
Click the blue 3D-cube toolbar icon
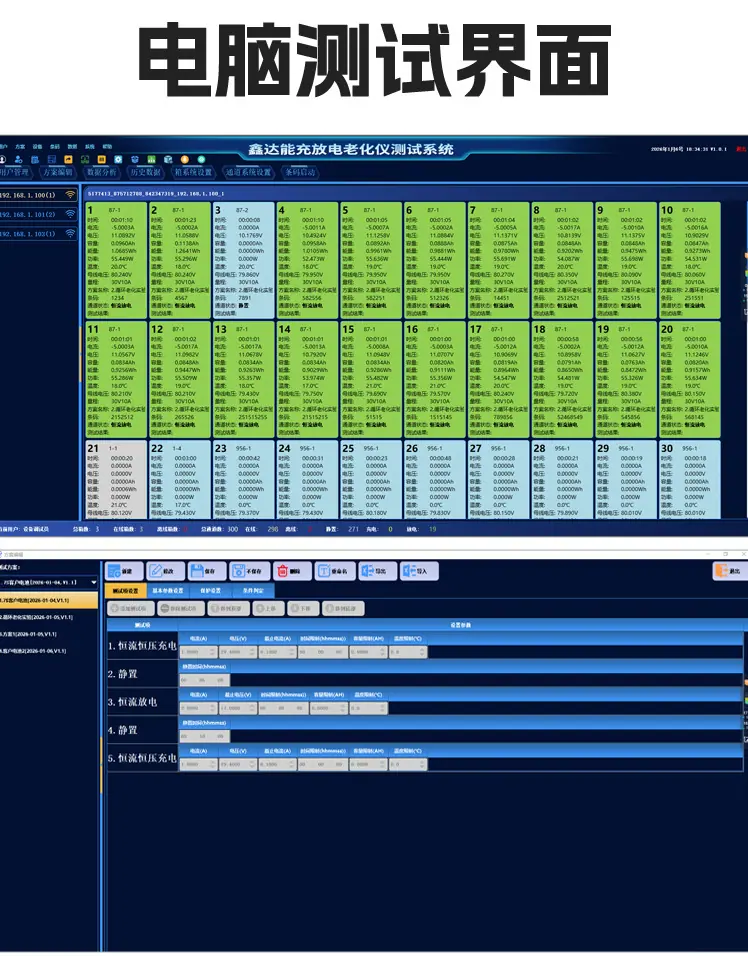168,160
